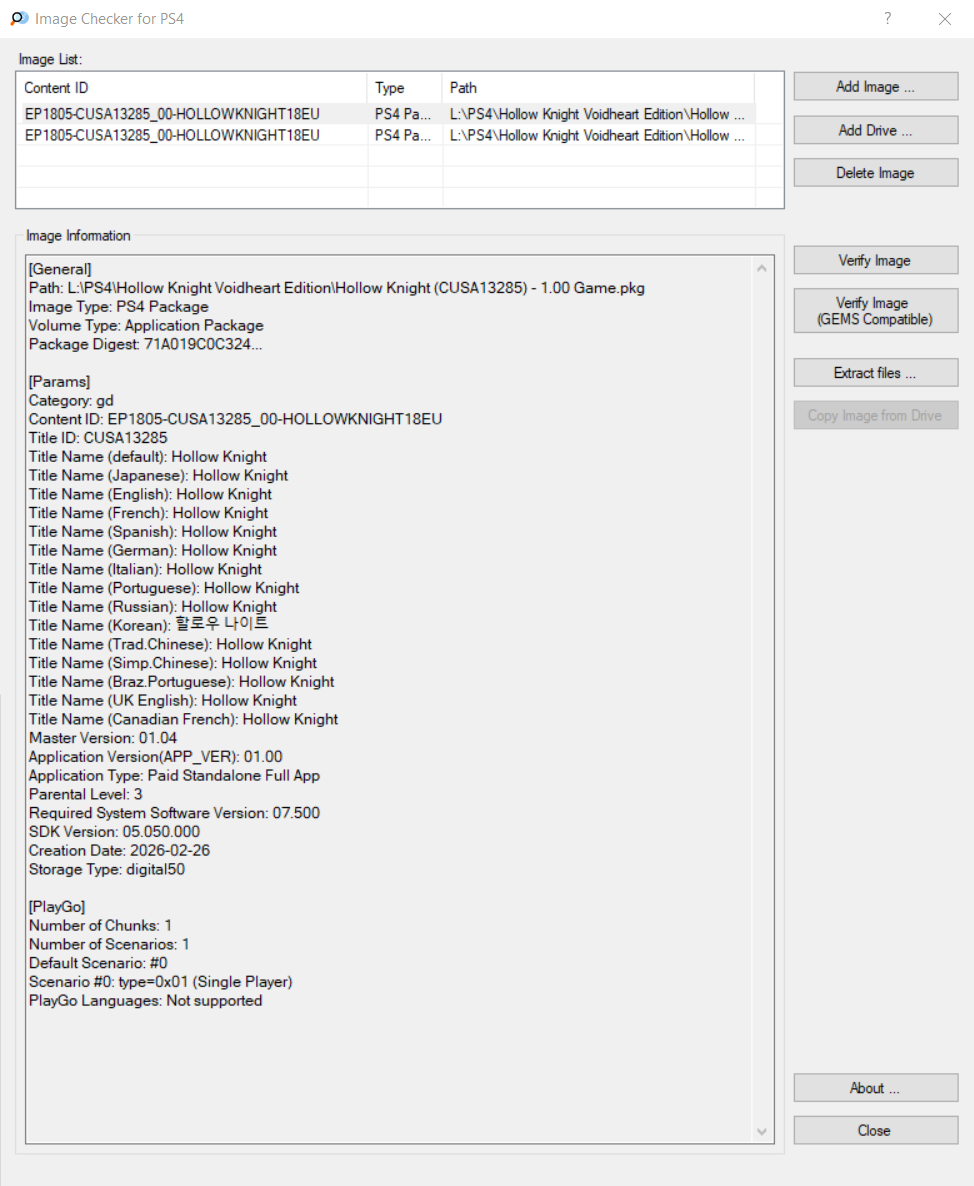Click the Application Type Paid Standalone line

pyautogui.click(x=174, y=776)
